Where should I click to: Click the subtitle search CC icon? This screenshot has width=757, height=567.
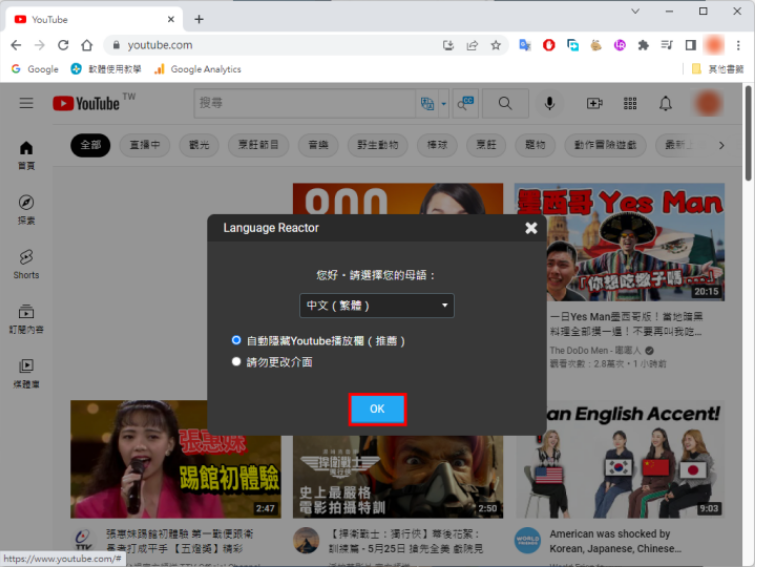(x=465, y=103)
